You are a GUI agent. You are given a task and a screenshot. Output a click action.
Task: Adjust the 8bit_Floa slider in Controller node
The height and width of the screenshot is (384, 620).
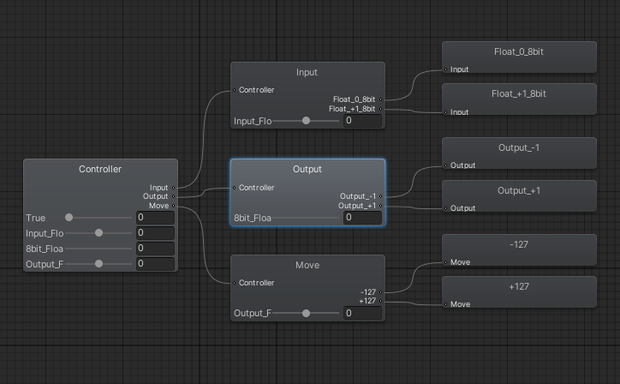[x=98, y=248]
